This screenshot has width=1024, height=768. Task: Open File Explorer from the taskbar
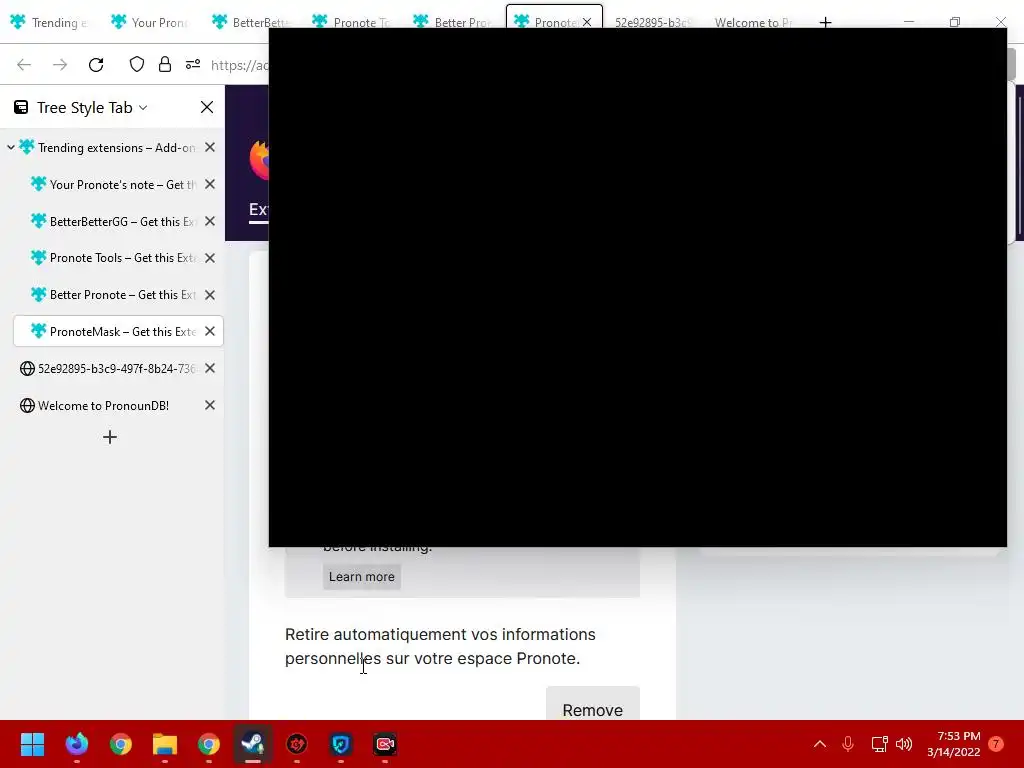(165, 744)
